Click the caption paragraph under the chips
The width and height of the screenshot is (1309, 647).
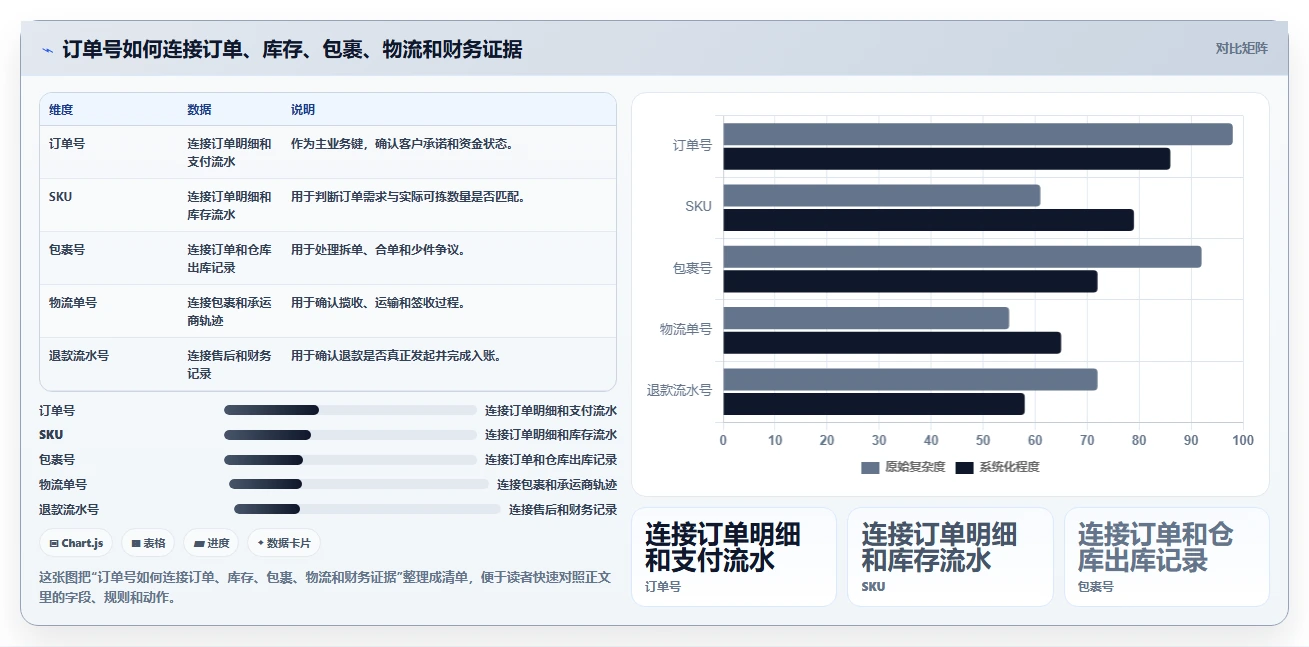(325, 588)
